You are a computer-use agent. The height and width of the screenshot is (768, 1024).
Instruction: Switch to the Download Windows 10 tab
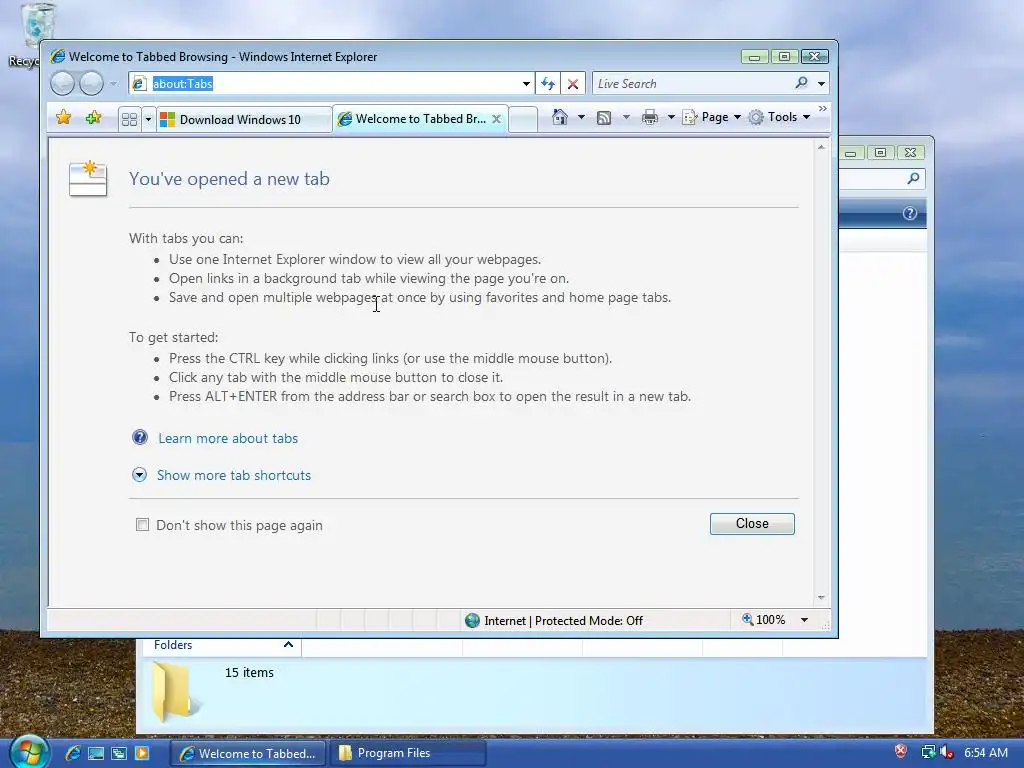click(x=244, y=120)
